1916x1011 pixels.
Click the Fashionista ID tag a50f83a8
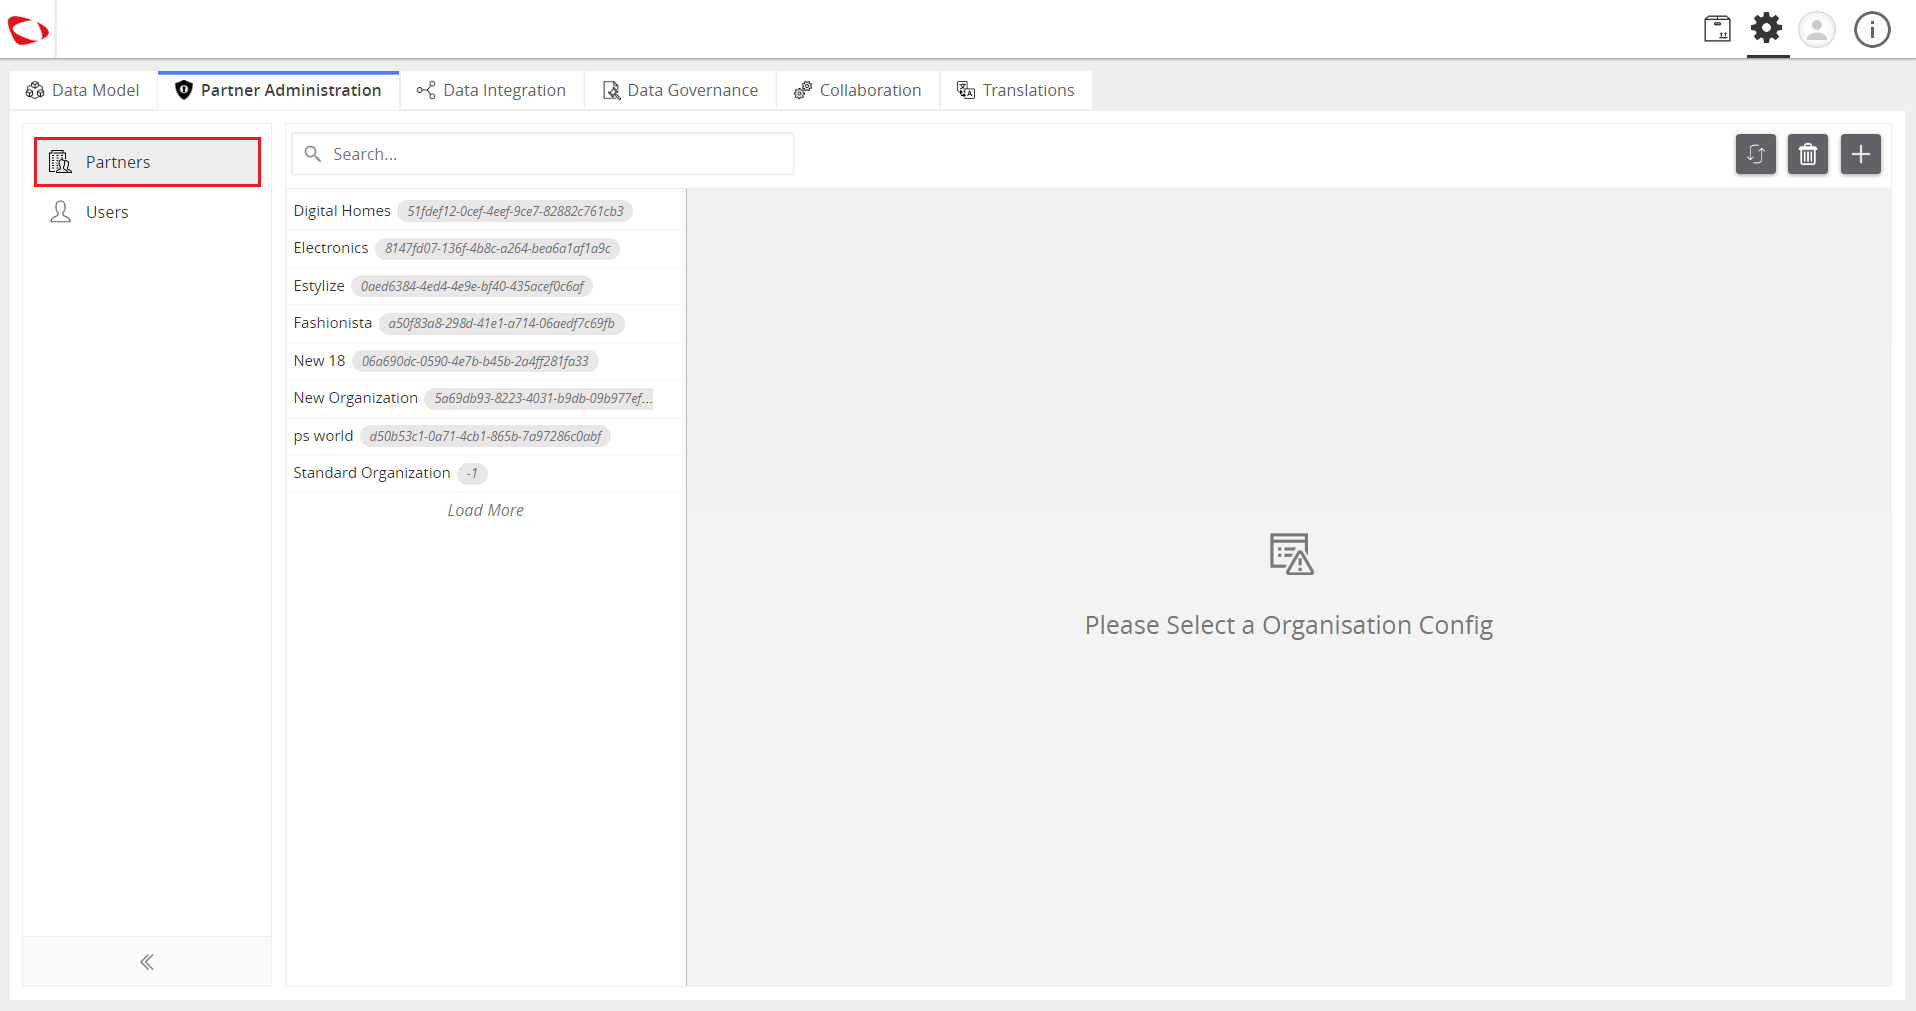(502, 323)
